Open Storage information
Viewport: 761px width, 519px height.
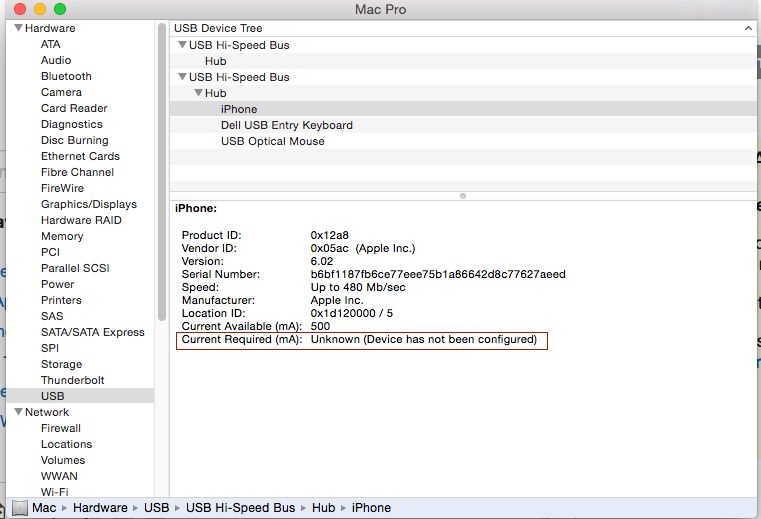pyautogui.click(x=61, y=365)
